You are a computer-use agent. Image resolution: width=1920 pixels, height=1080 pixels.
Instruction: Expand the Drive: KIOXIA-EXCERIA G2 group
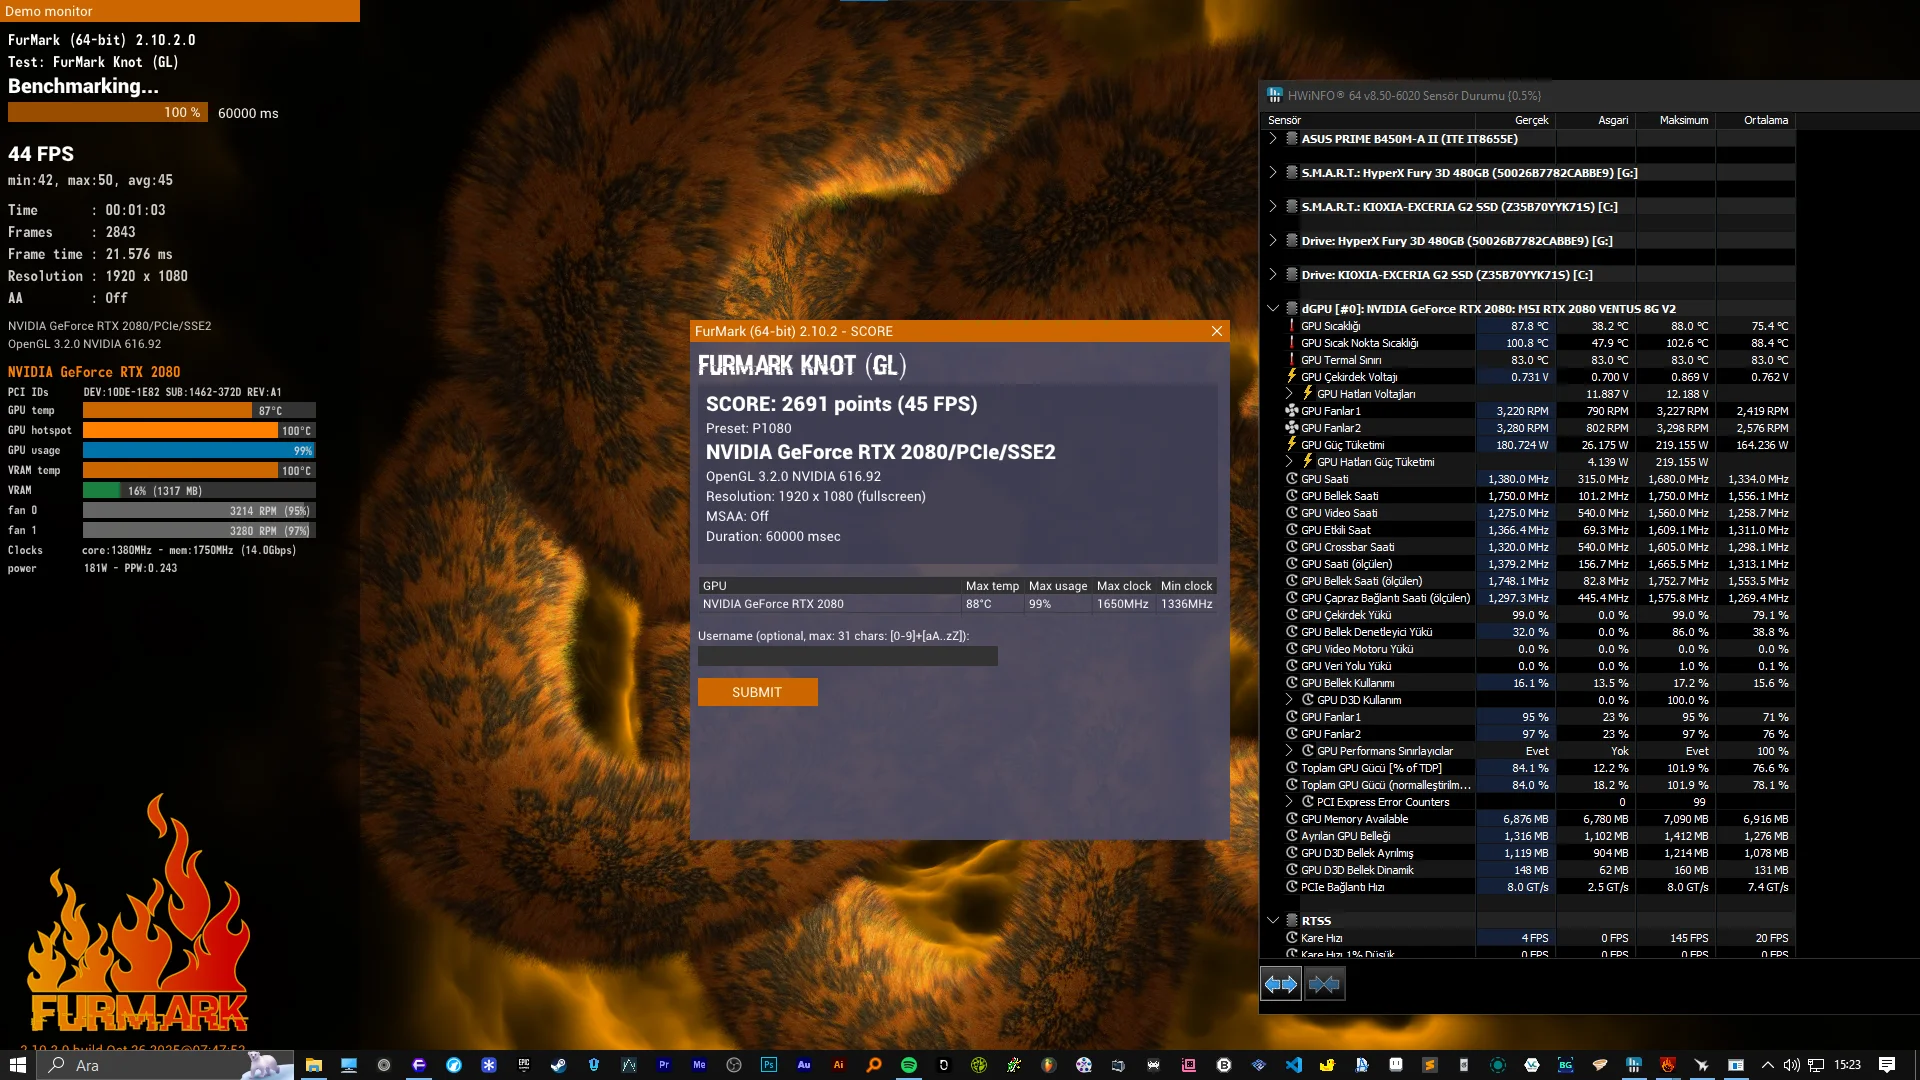click(1273, 275)
